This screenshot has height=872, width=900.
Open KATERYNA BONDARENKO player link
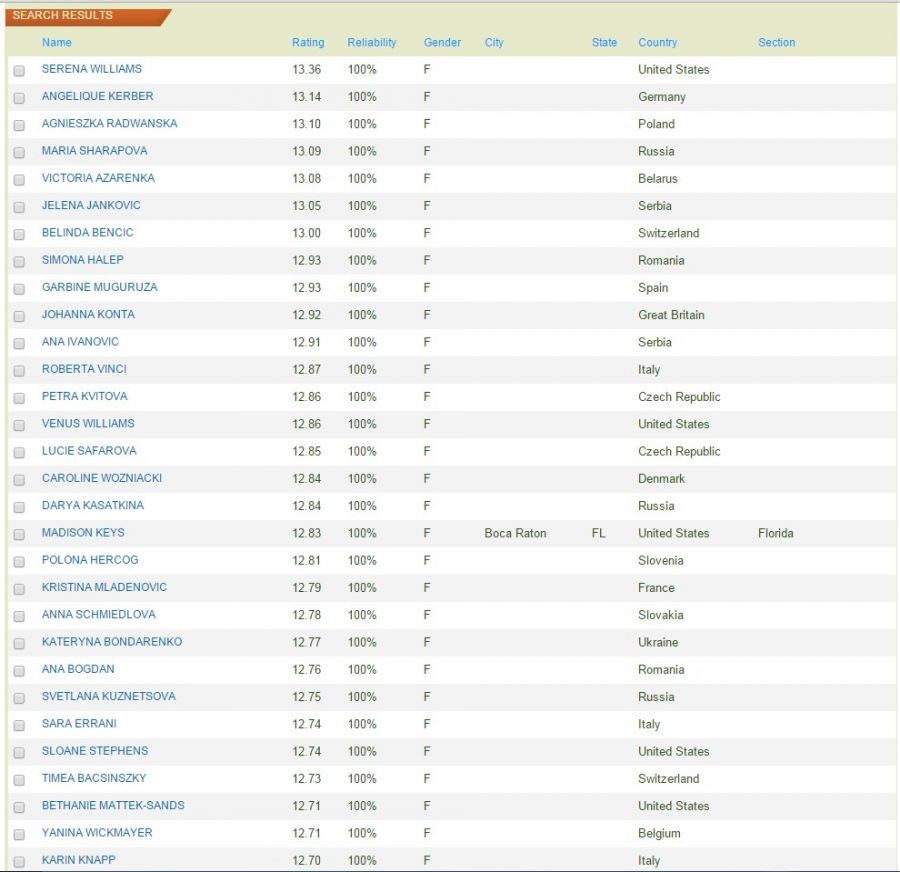111,641
